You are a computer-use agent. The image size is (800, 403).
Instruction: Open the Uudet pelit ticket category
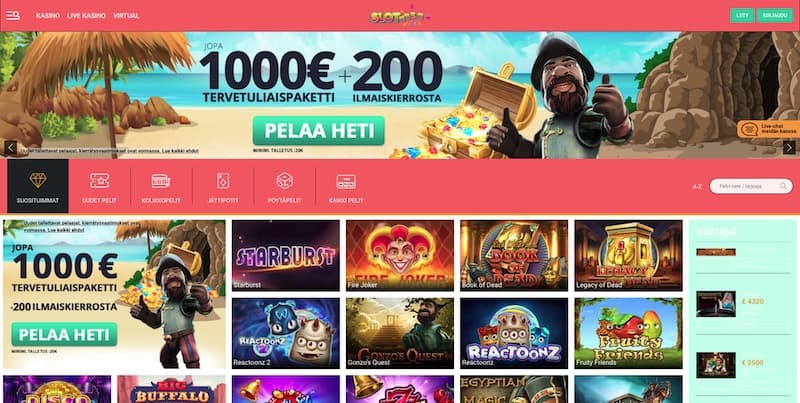(x=99, y=186)
